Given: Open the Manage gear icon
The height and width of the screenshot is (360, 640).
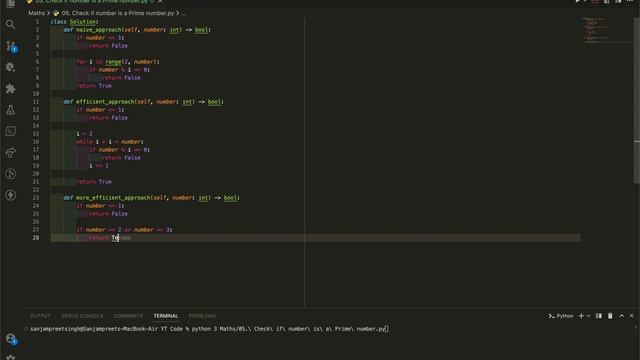Looking at the screenshot, I should 11,357.
